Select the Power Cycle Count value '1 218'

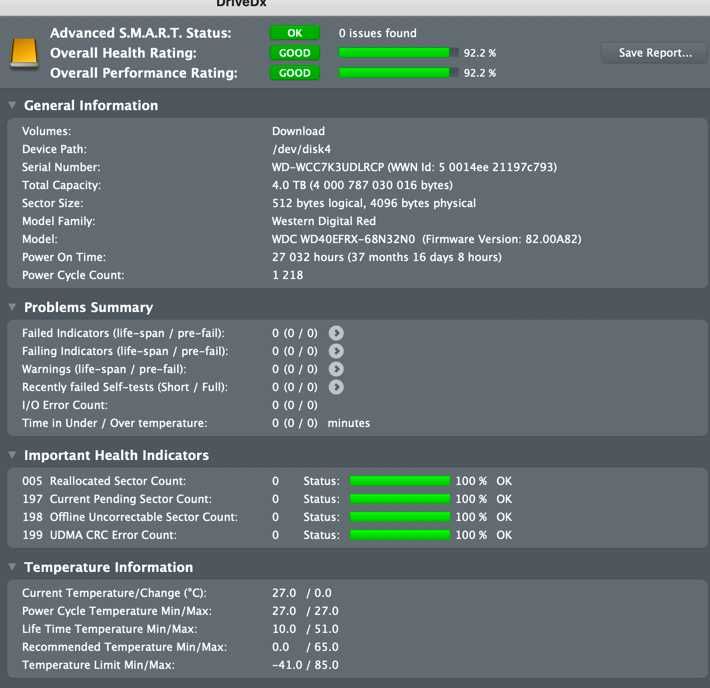[288, 275]
